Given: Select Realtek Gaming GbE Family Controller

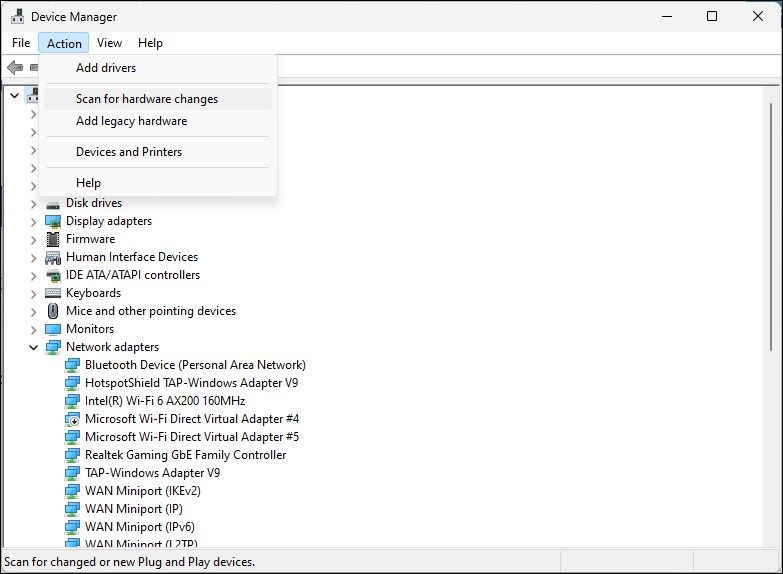Looking at the screenshot, I should pos(185,455).
